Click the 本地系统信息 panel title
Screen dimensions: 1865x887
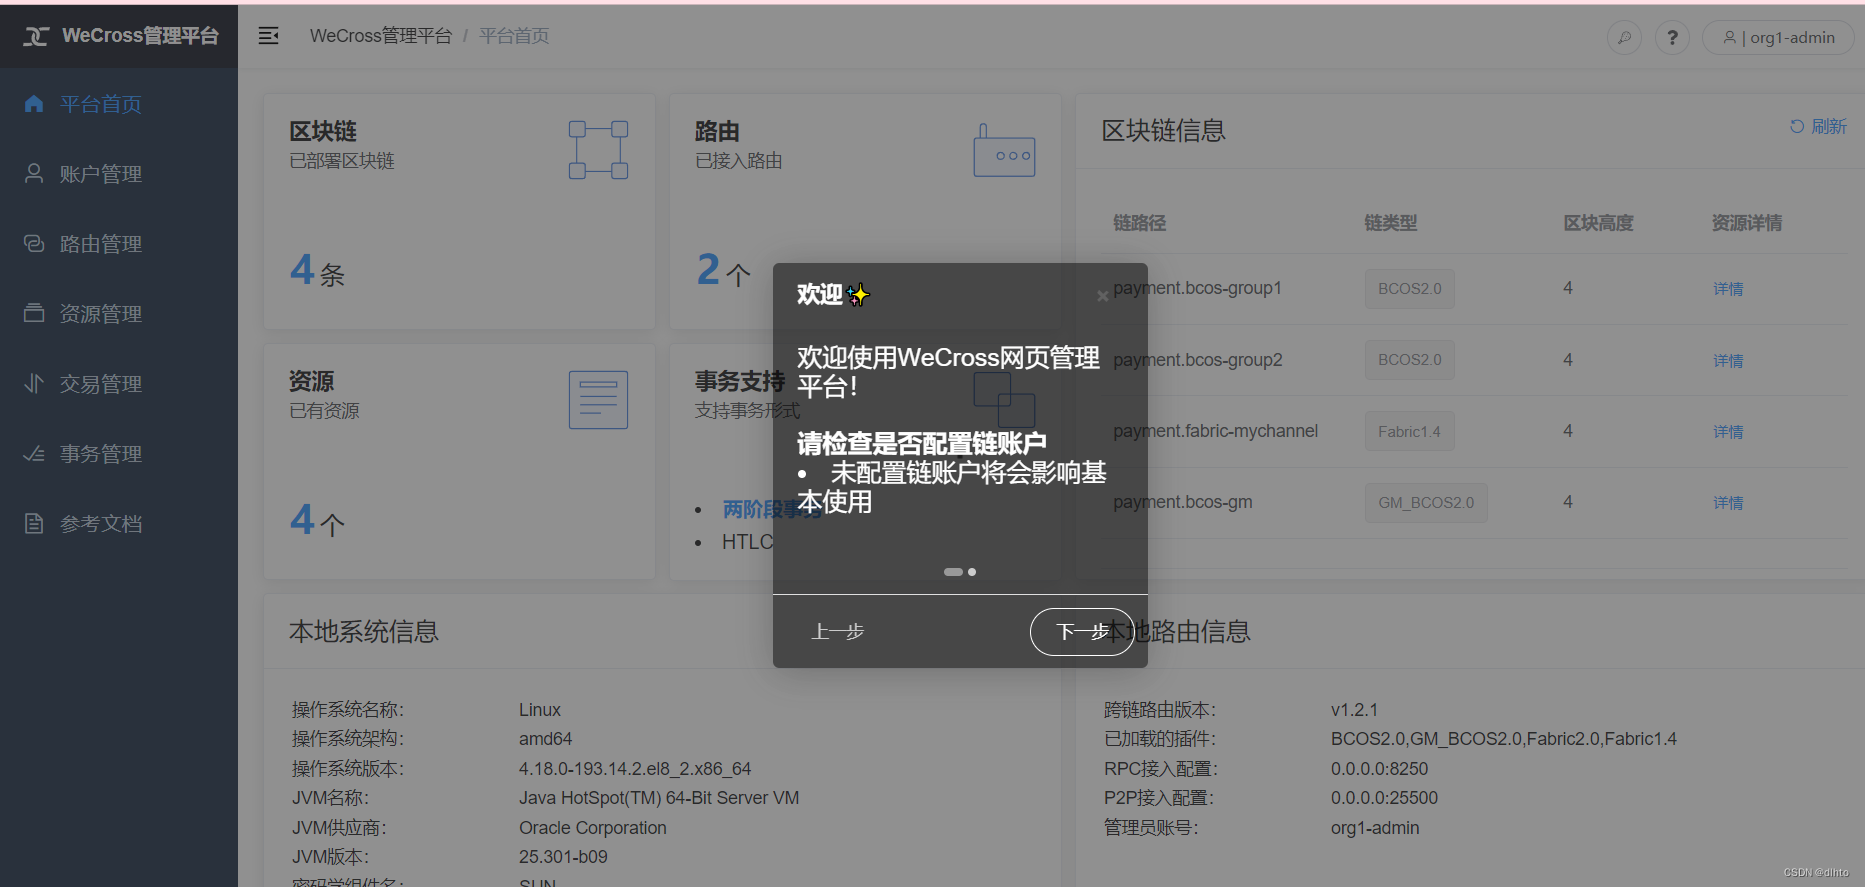(x=364, y=632)
